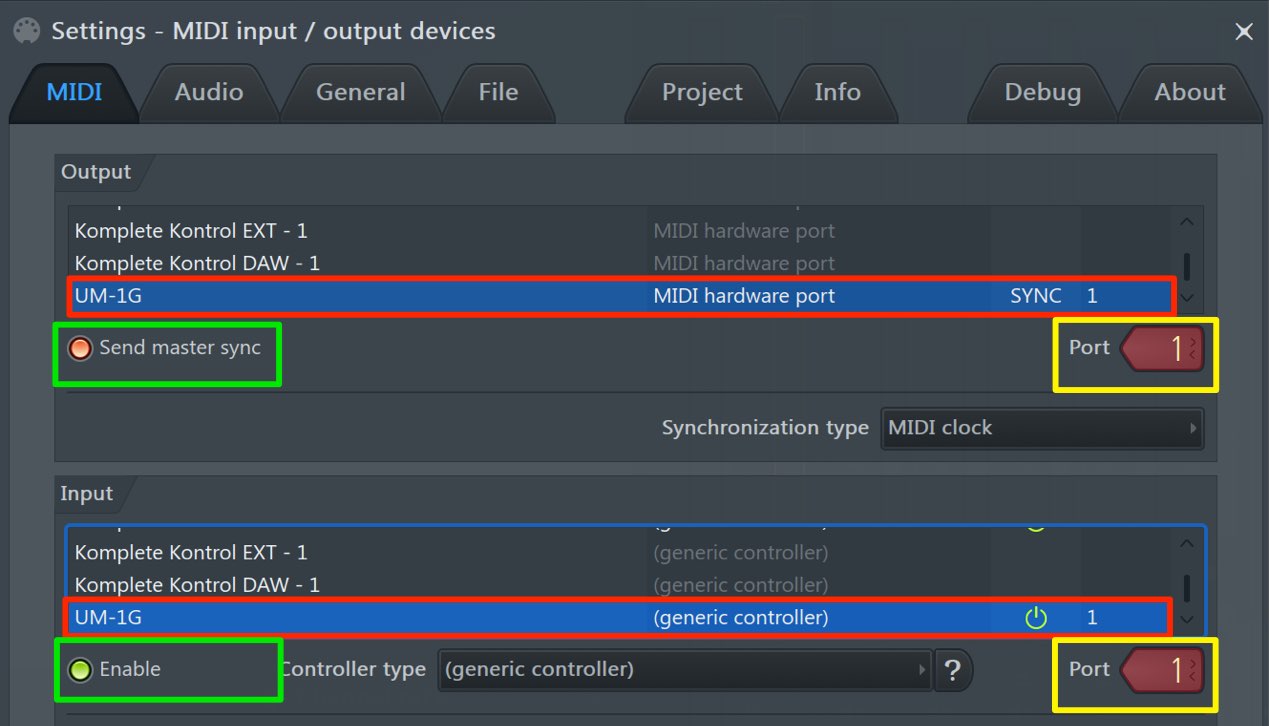Screen dimensions: 1270x726
Task: Select Komplete Kontrol EXT - 1 input
Action: pos(620,553)
